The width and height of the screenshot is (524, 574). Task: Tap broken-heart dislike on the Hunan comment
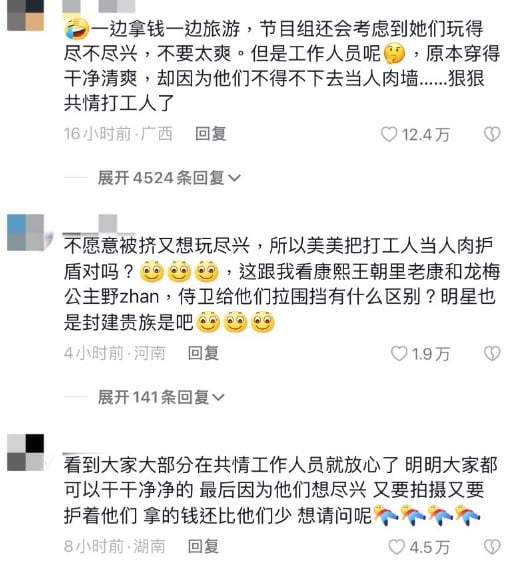click(x=492, y=547)
